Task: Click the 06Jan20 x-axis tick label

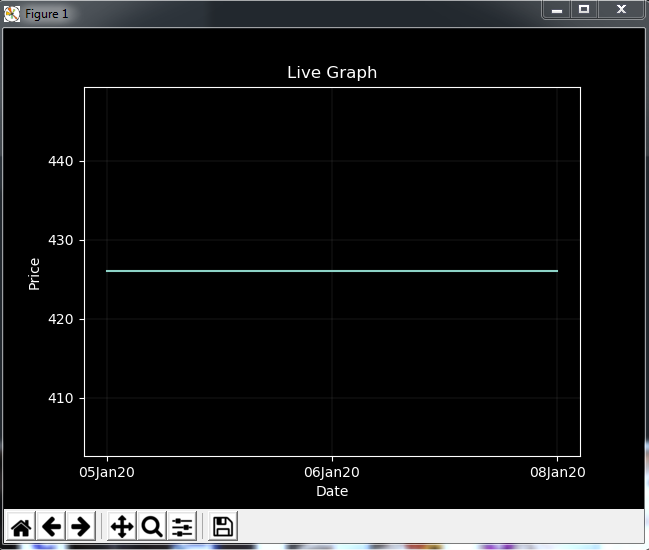Action: pos(332,472)
